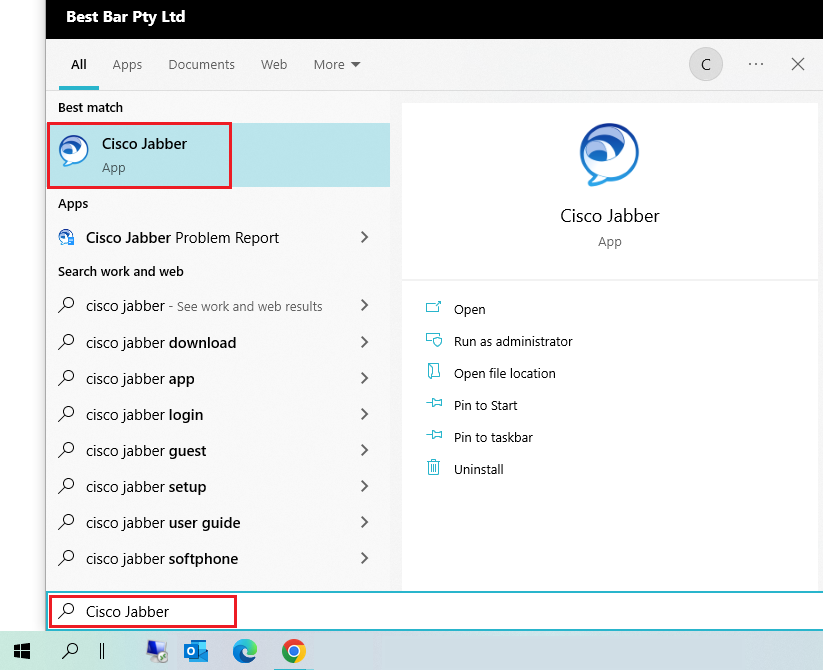Open the Cisco Jabber best match result

click(218, 155)
